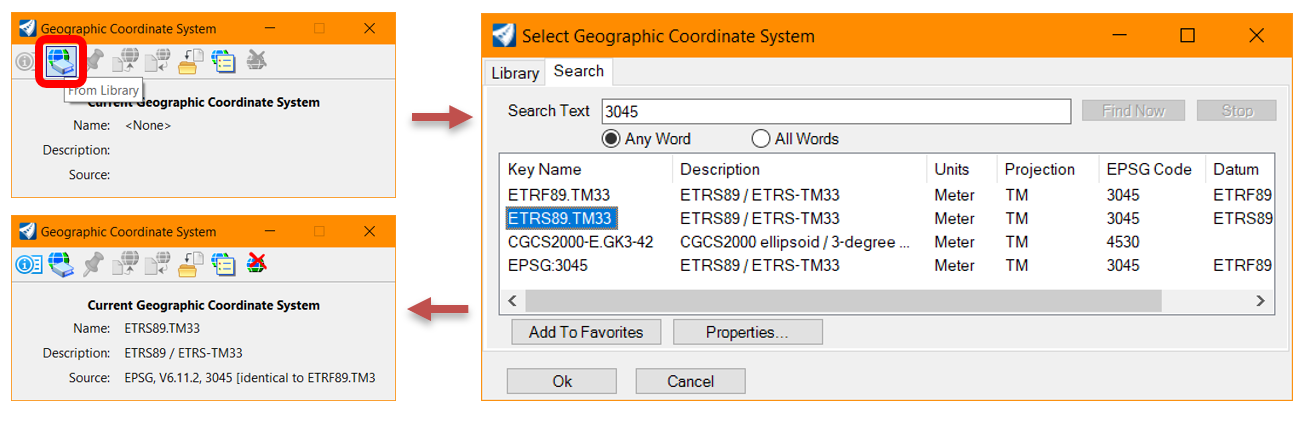Click the globe with list icon in the upper dialog
This screenshot has width=1304, height=421.
[x=222, y=61]
